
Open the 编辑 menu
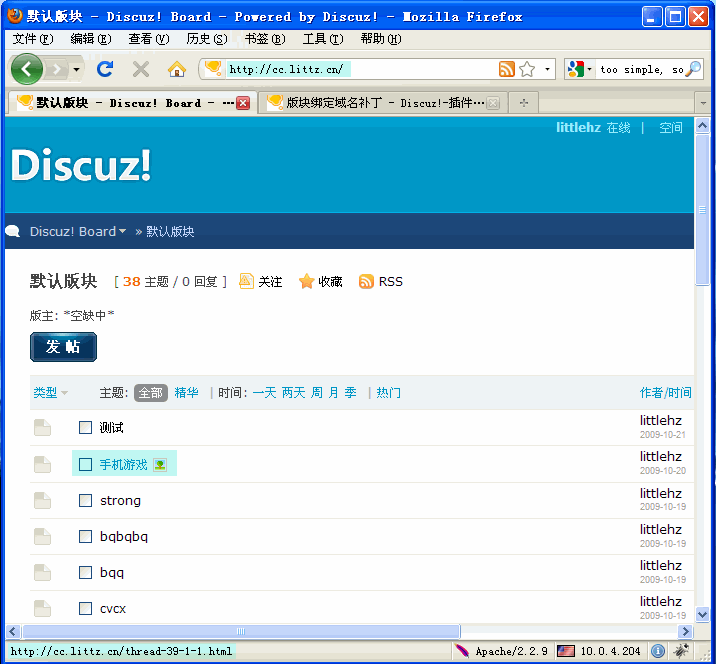[90, 39]
